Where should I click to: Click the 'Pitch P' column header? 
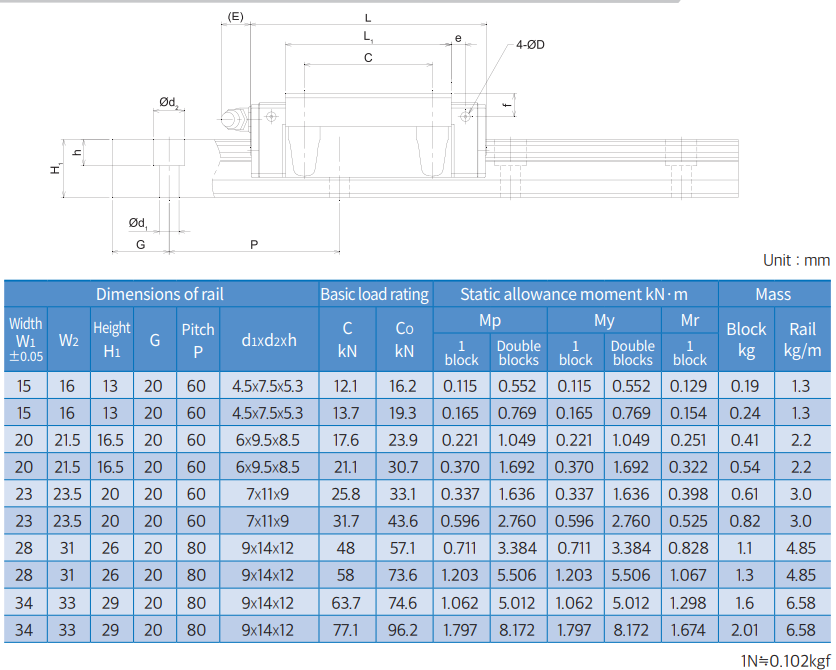click(x=197, y=339)
